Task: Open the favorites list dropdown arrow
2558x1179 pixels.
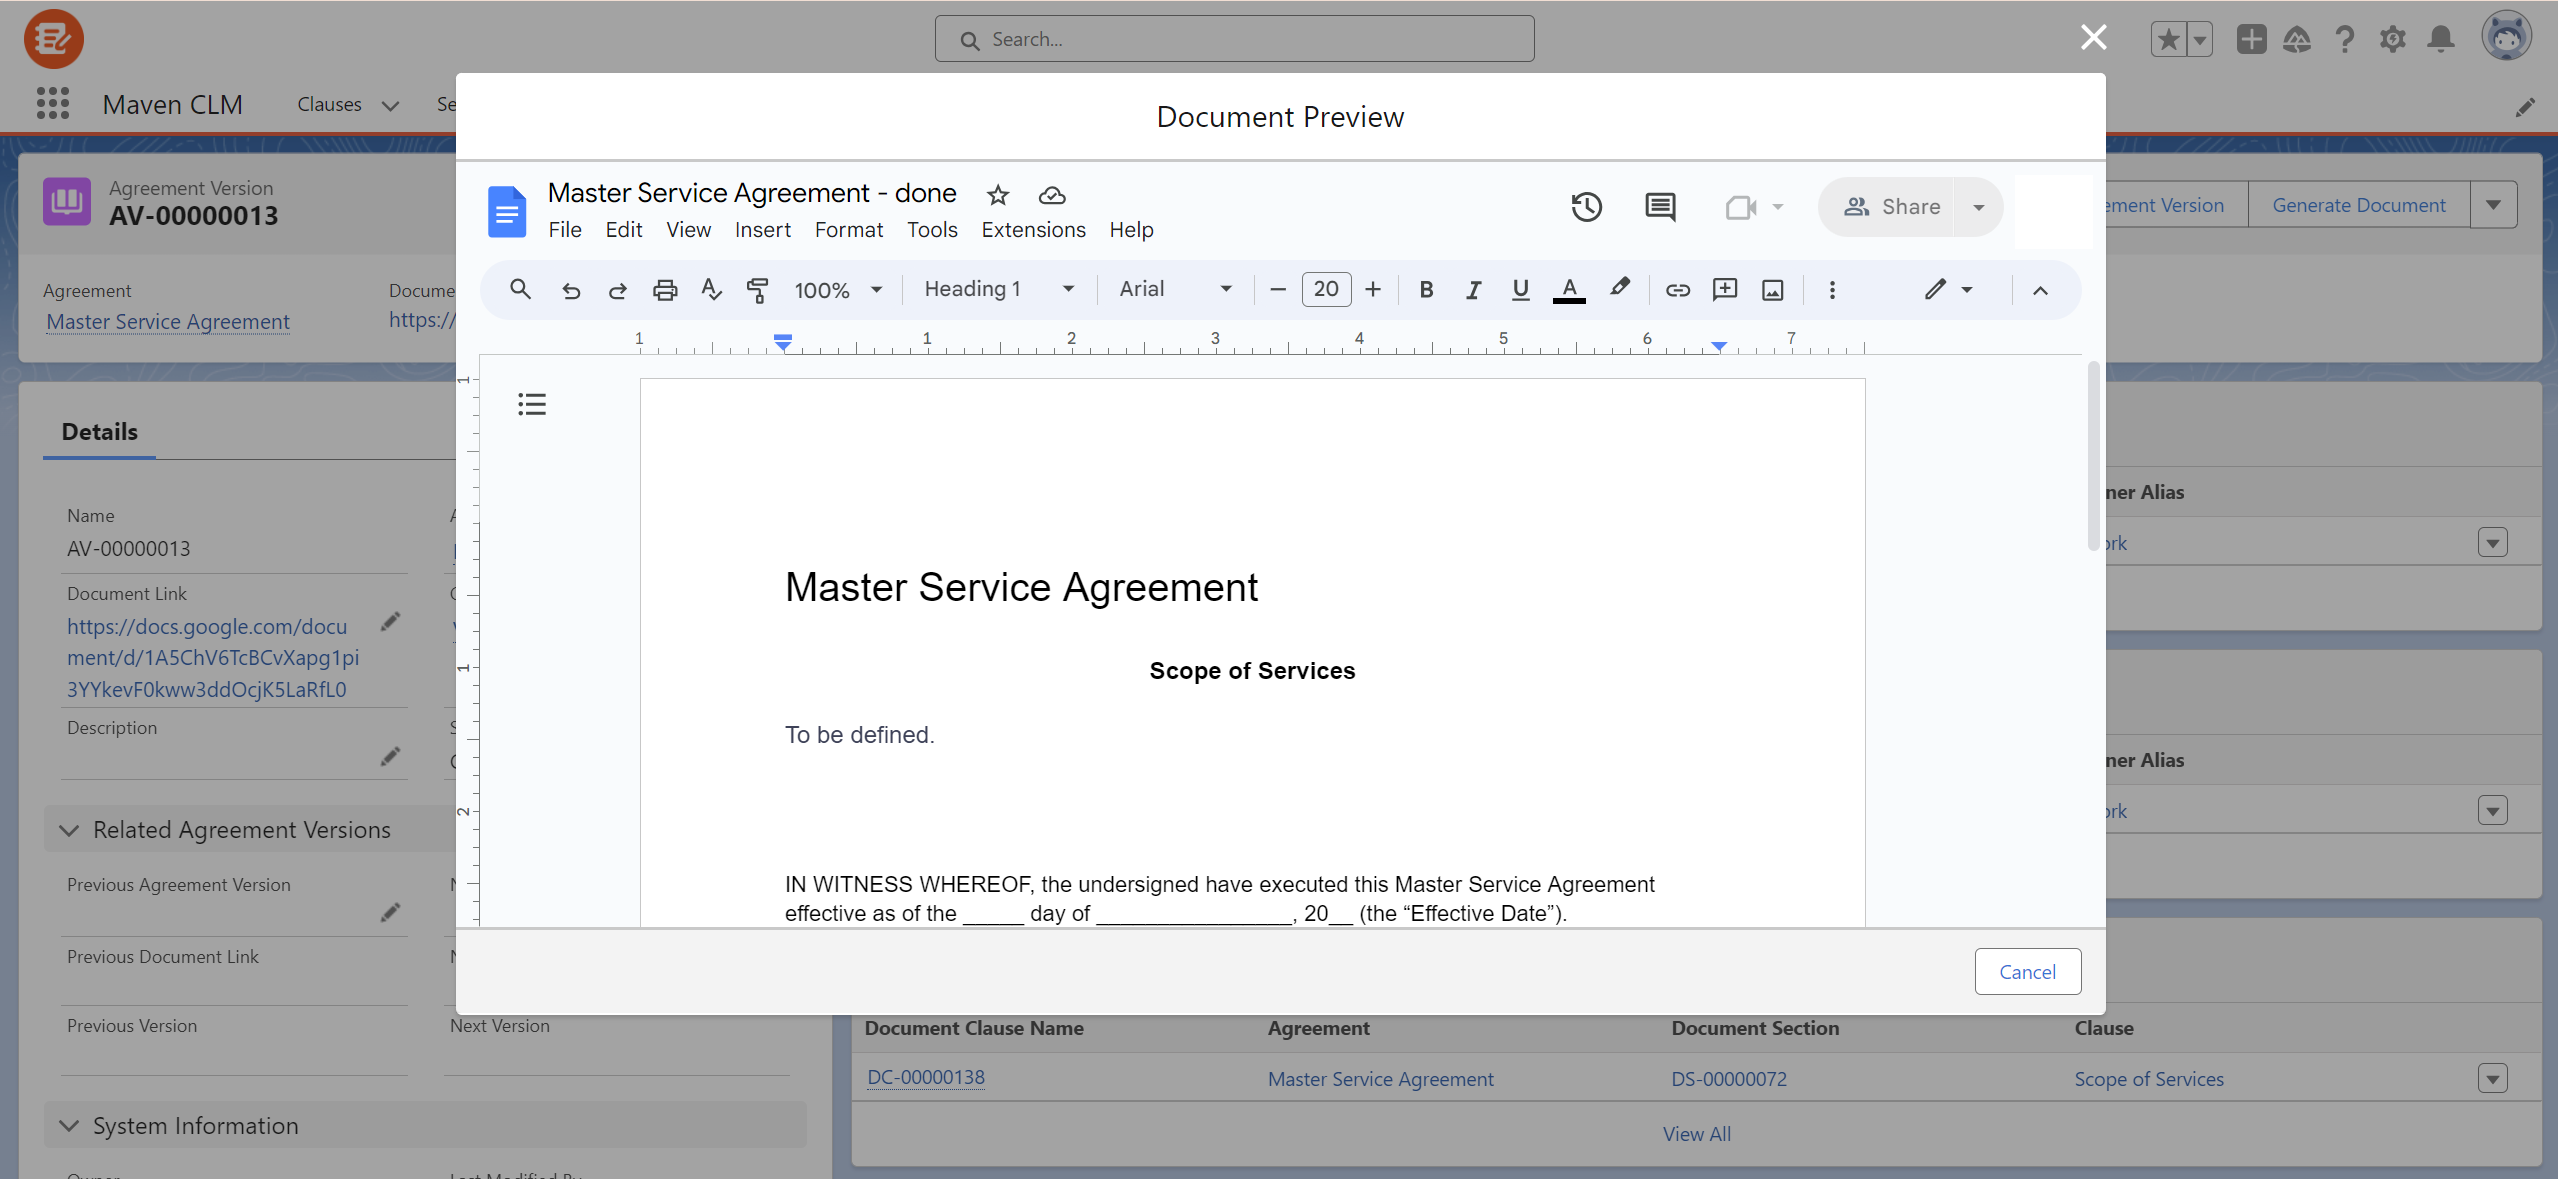Action: [x=2200, y=39]
